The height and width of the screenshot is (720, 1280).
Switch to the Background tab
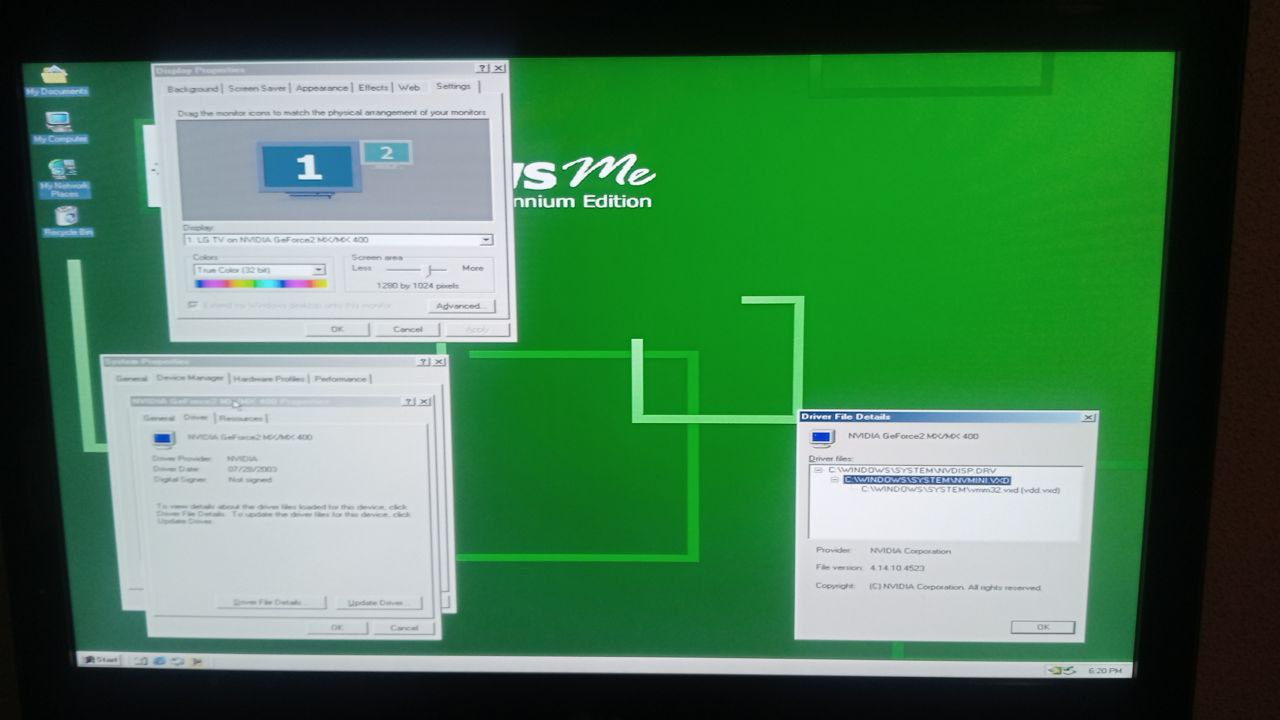pyautogui.click(x=193, y=89)
